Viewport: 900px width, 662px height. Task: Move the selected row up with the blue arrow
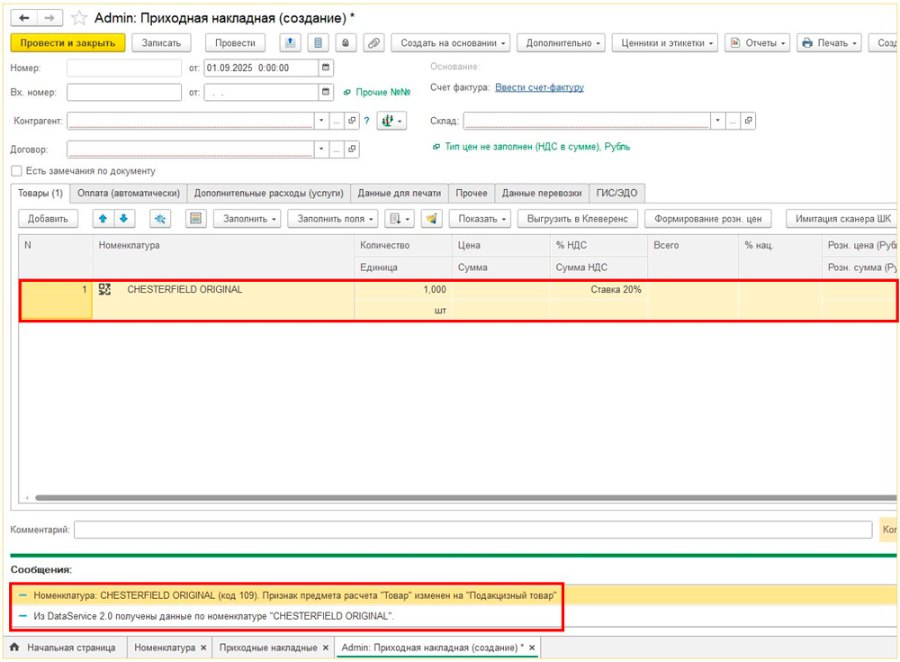103,219
